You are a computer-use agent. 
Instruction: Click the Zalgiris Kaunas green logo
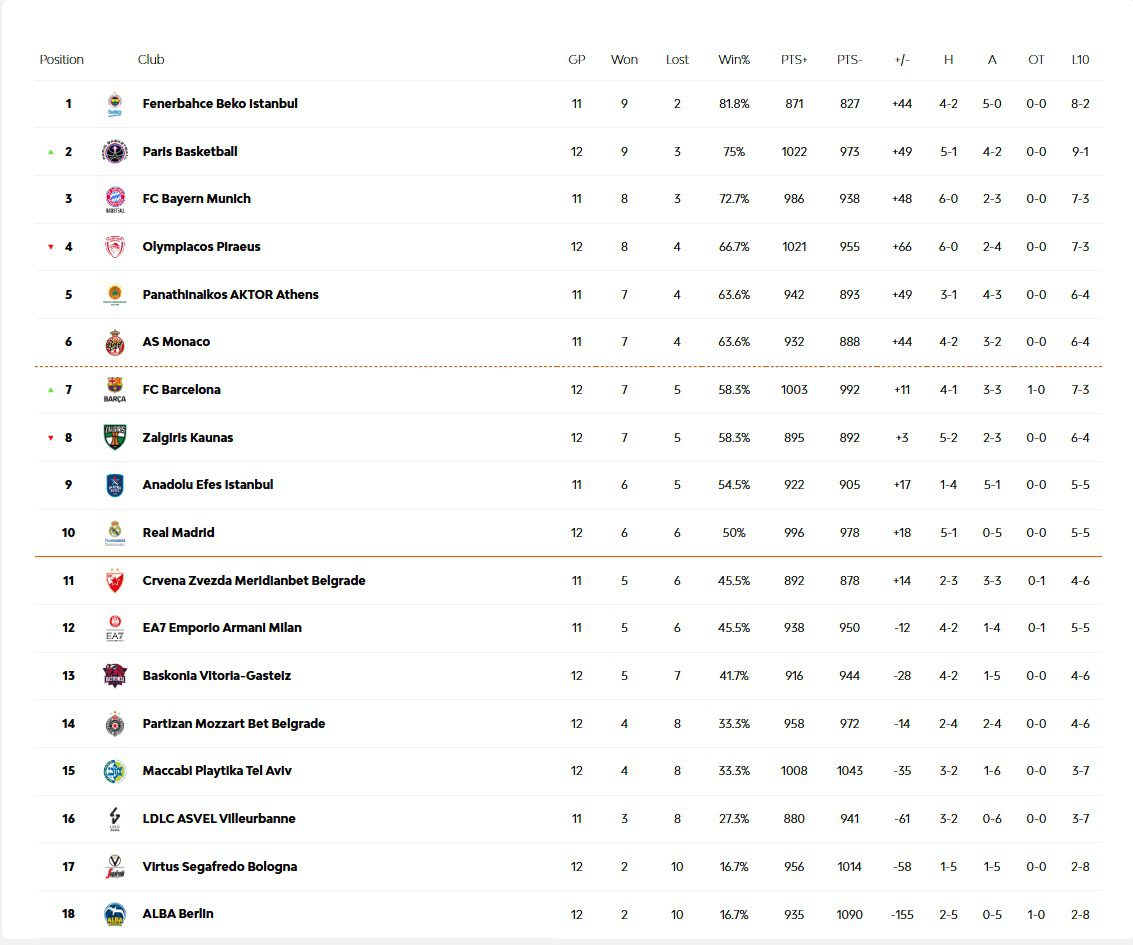115,437
